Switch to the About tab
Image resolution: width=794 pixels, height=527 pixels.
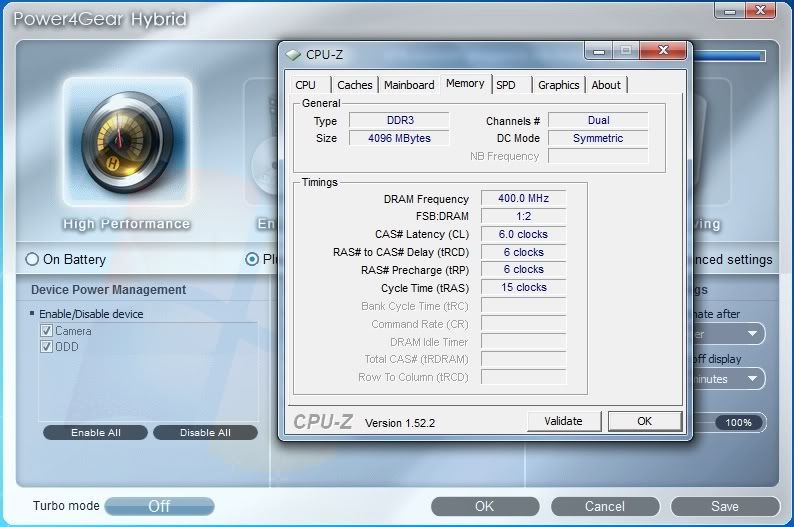(606, 85)
